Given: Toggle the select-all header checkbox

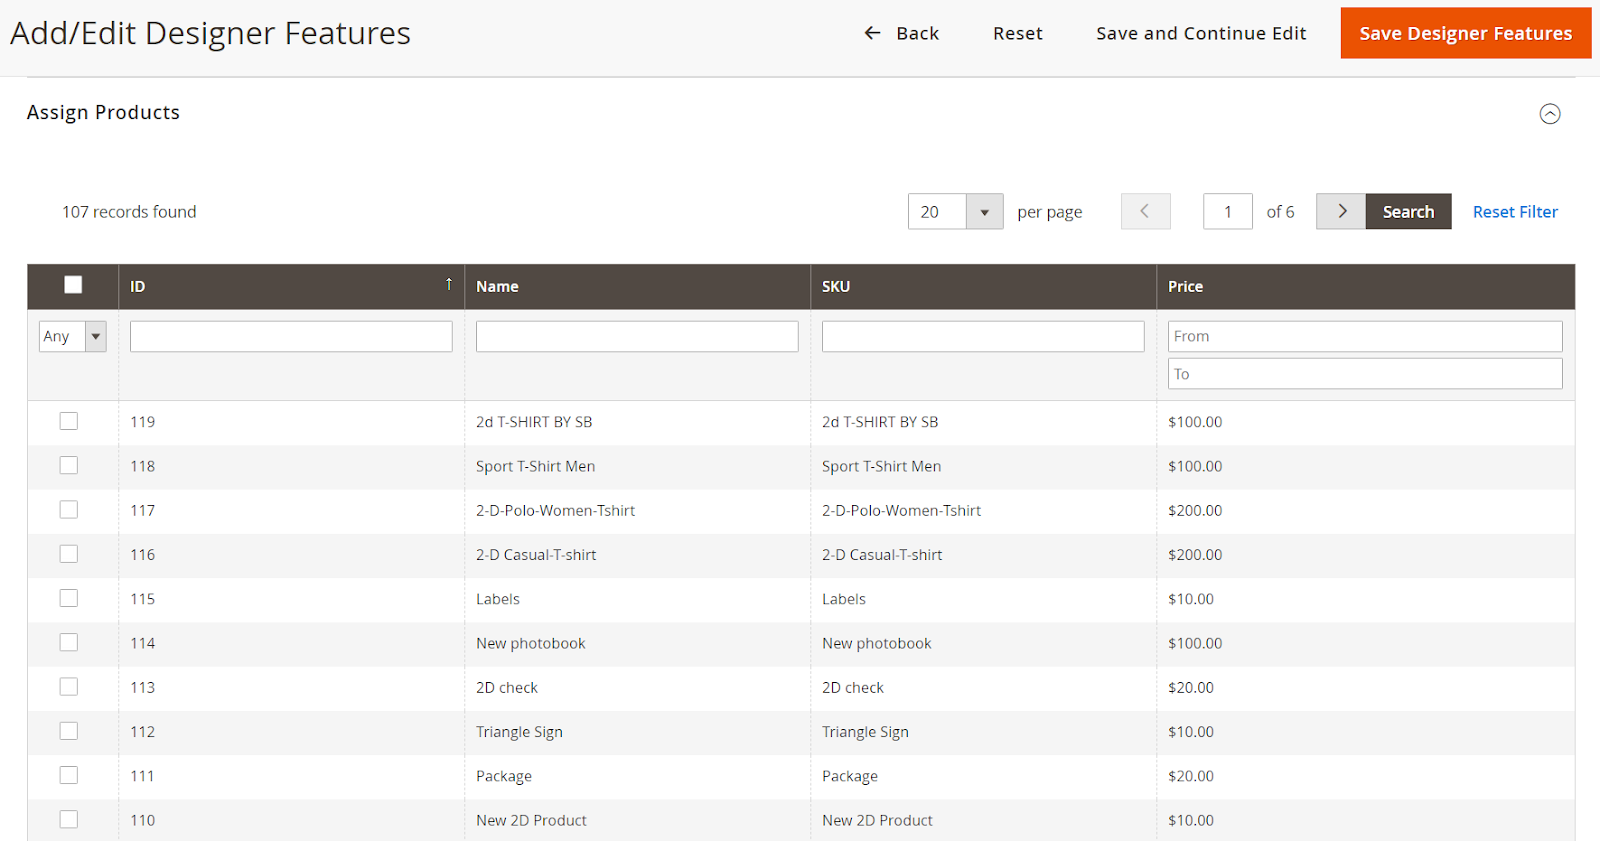Looking at the screenshot, I should click(x=73, y=285).
